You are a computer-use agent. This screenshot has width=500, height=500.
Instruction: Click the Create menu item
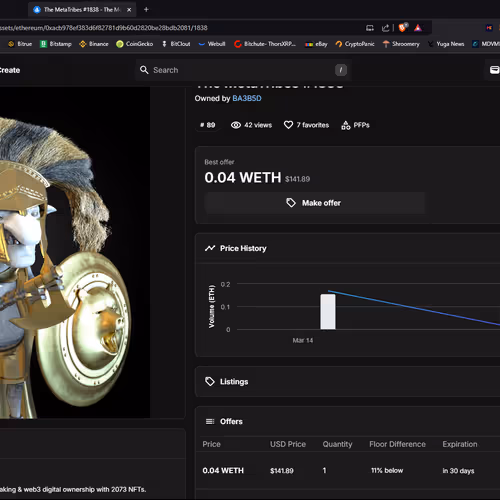pyautogui.click(x=10, y=70)
